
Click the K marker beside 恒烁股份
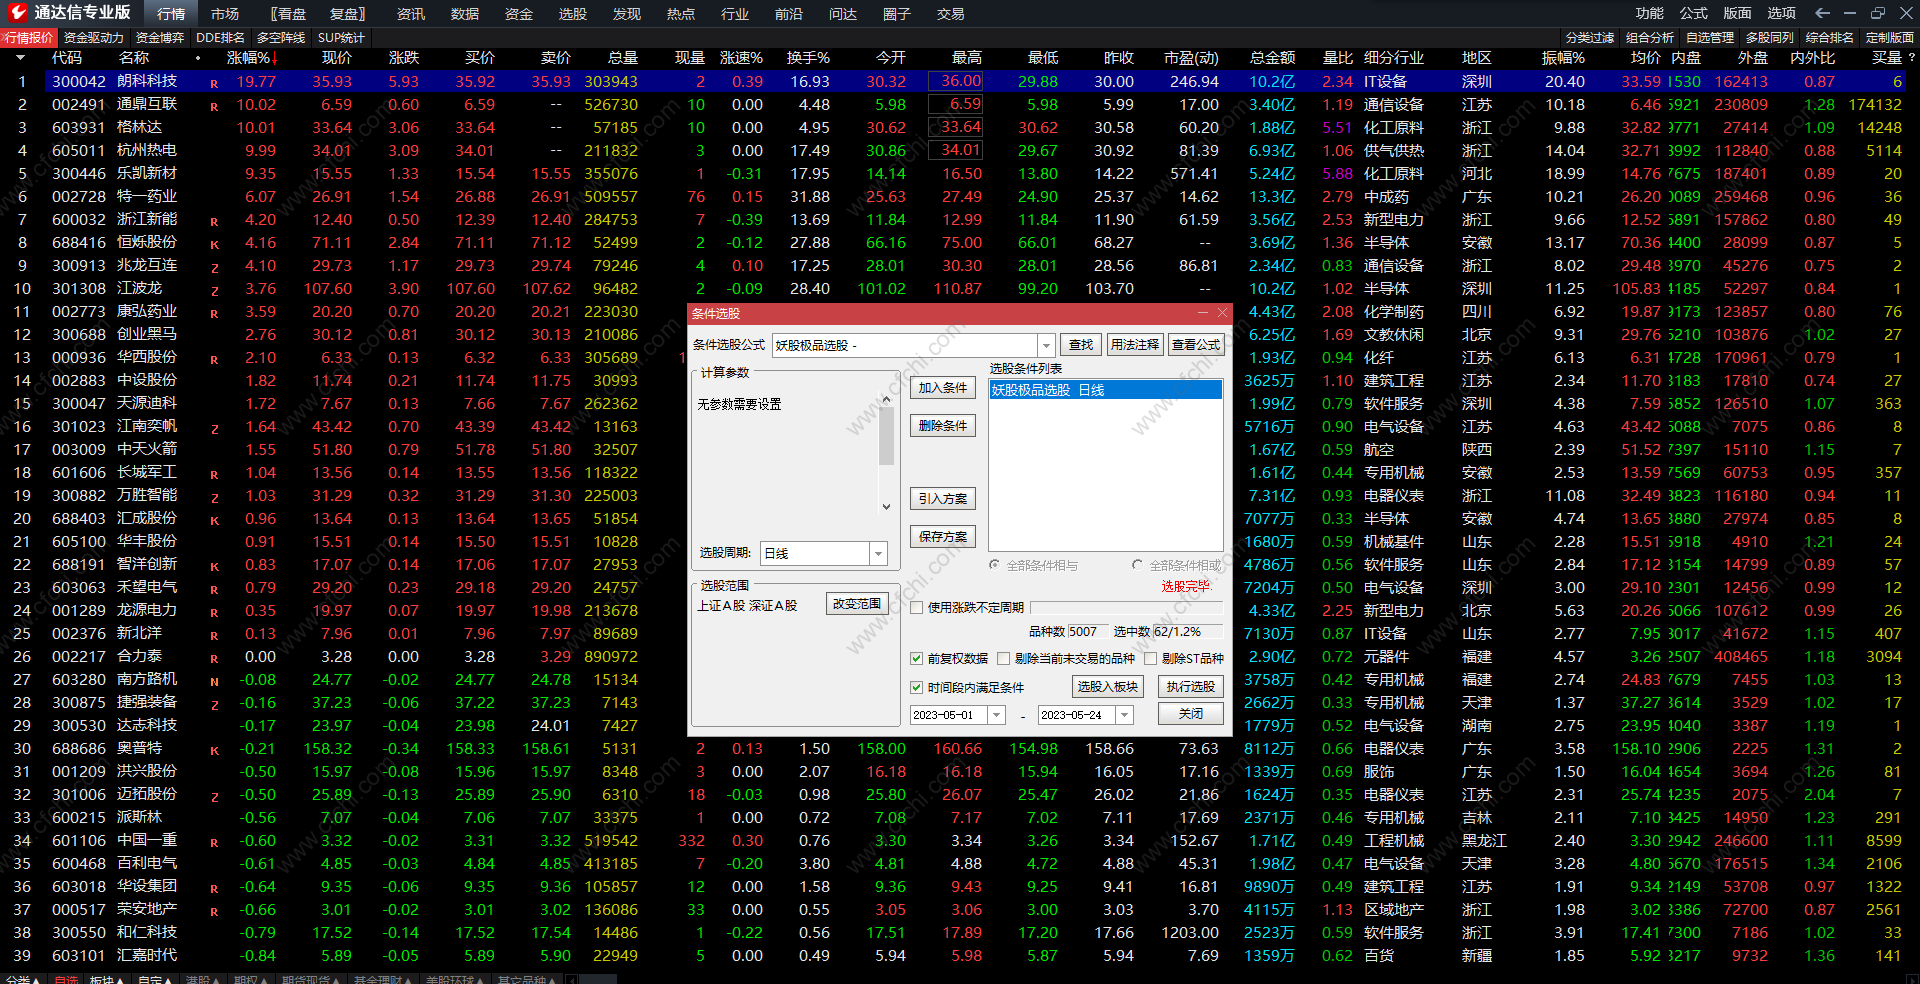click(214, 244)
